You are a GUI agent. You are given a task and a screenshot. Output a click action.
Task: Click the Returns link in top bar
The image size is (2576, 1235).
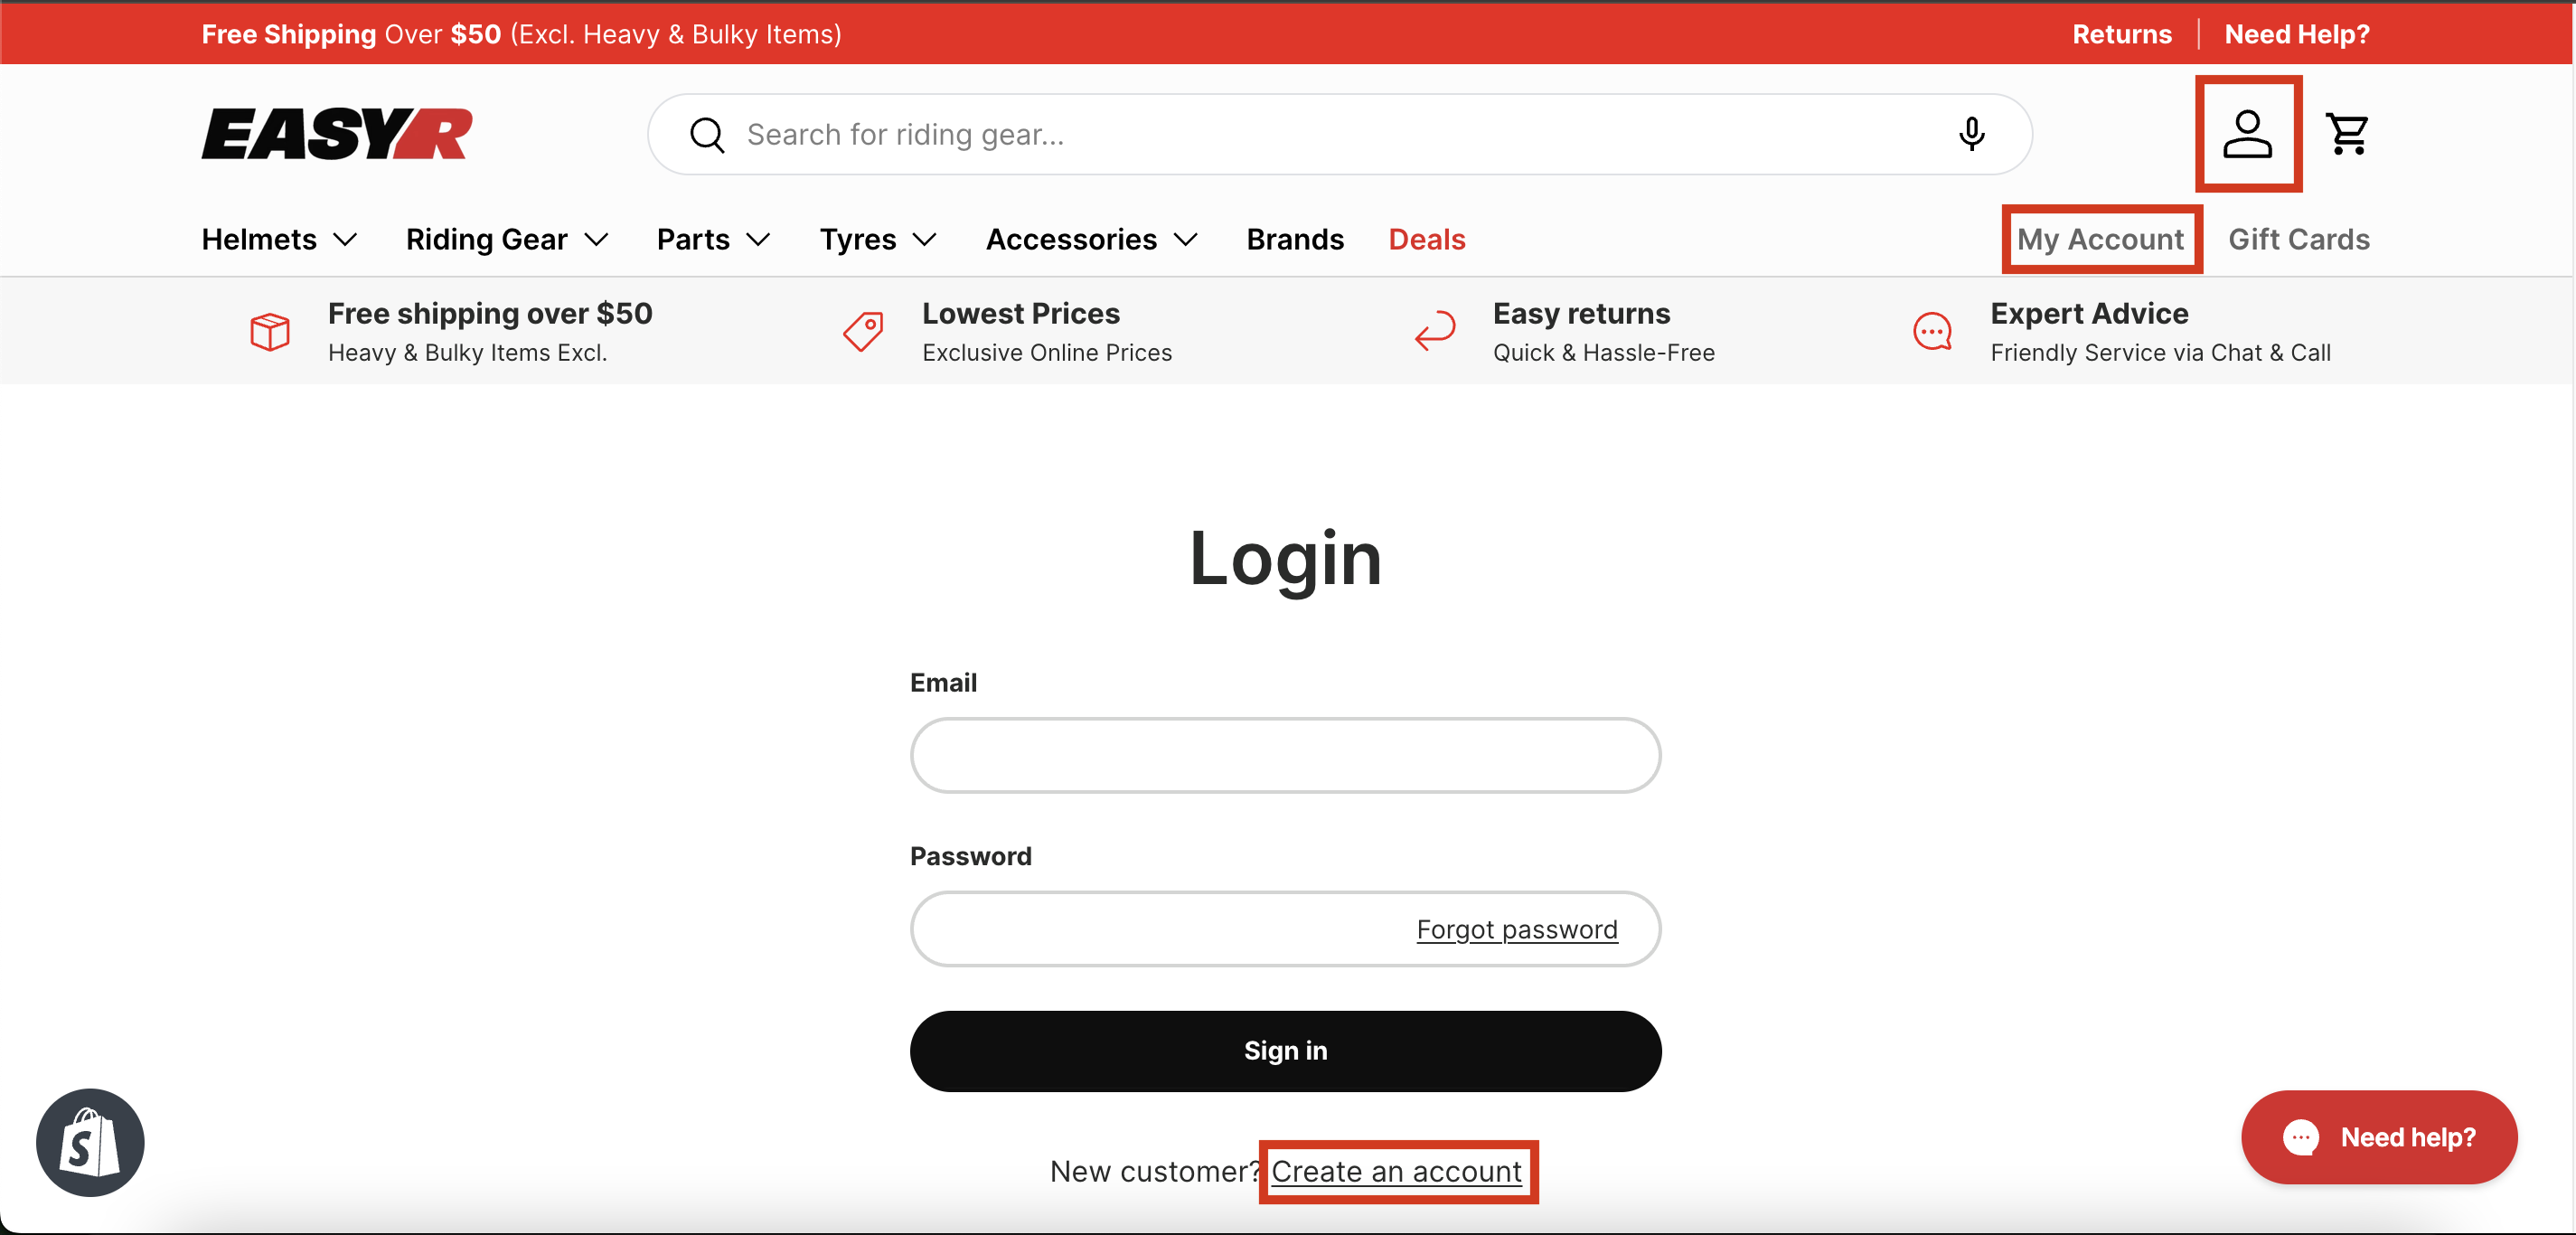tap(2122, 34)
